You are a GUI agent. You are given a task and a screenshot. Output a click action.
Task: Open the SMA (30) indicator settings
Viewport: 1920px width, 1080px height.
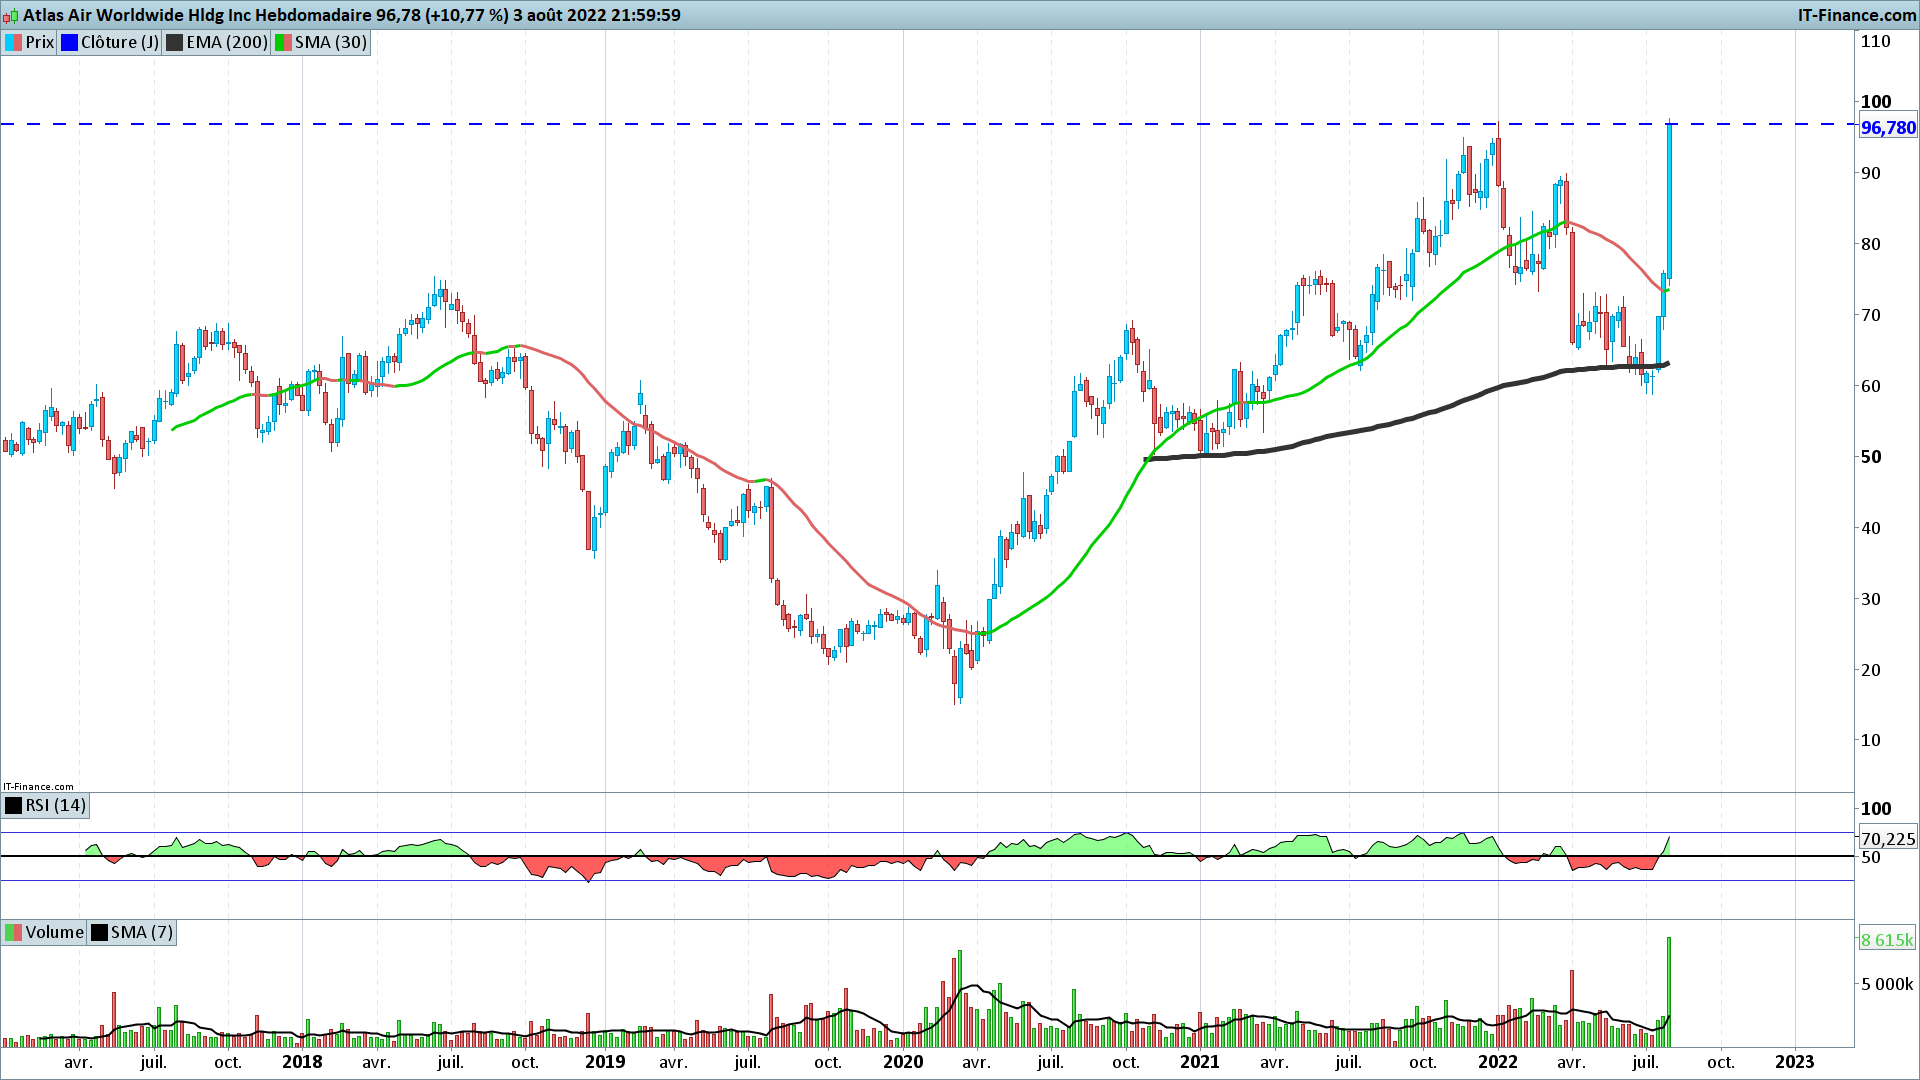[x=331, y=43]
